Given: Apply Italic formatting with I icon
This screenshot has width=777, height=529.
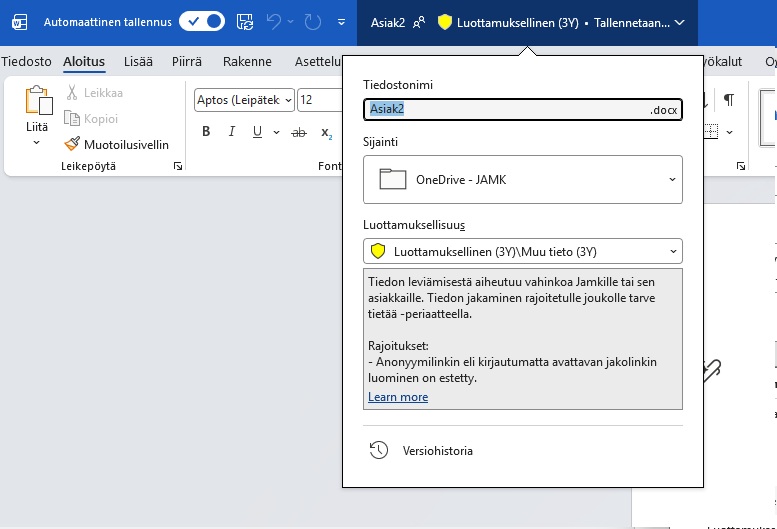Looking at the screenshot, I should click(x=232, y=132).
